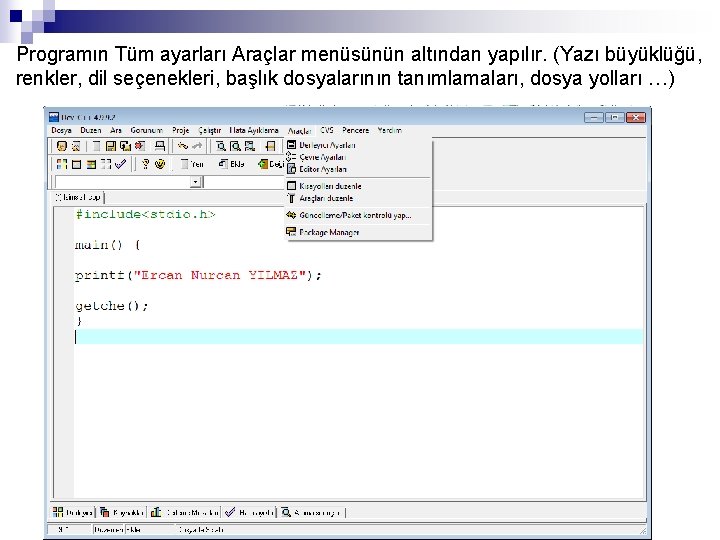720x540 pixels.
Task: Choose Derleyici Ayarları from Araçlar menu
Action: click(358, 145)
